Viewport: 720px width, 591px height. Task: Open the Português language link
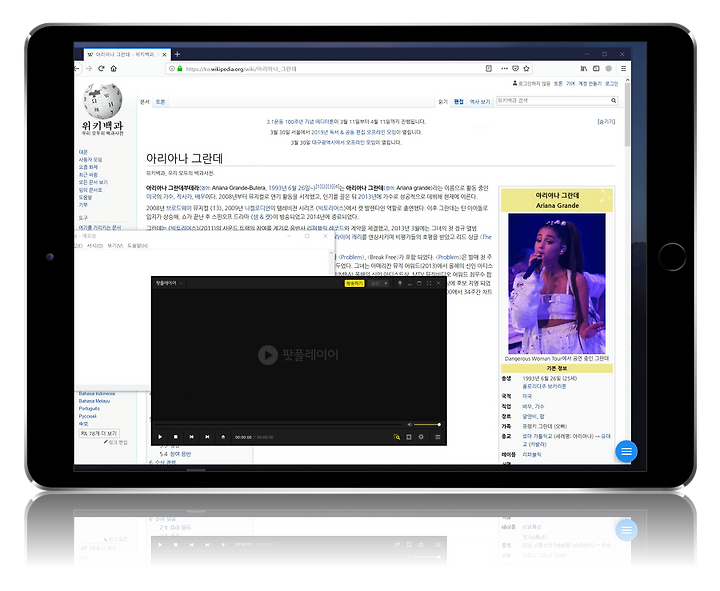(89, 409)
